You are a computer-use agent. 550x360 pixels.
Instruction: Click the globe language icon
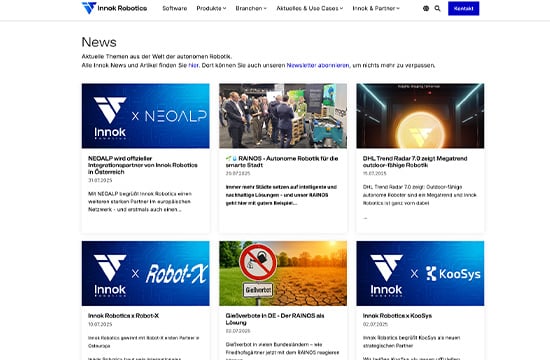[426, 8]
